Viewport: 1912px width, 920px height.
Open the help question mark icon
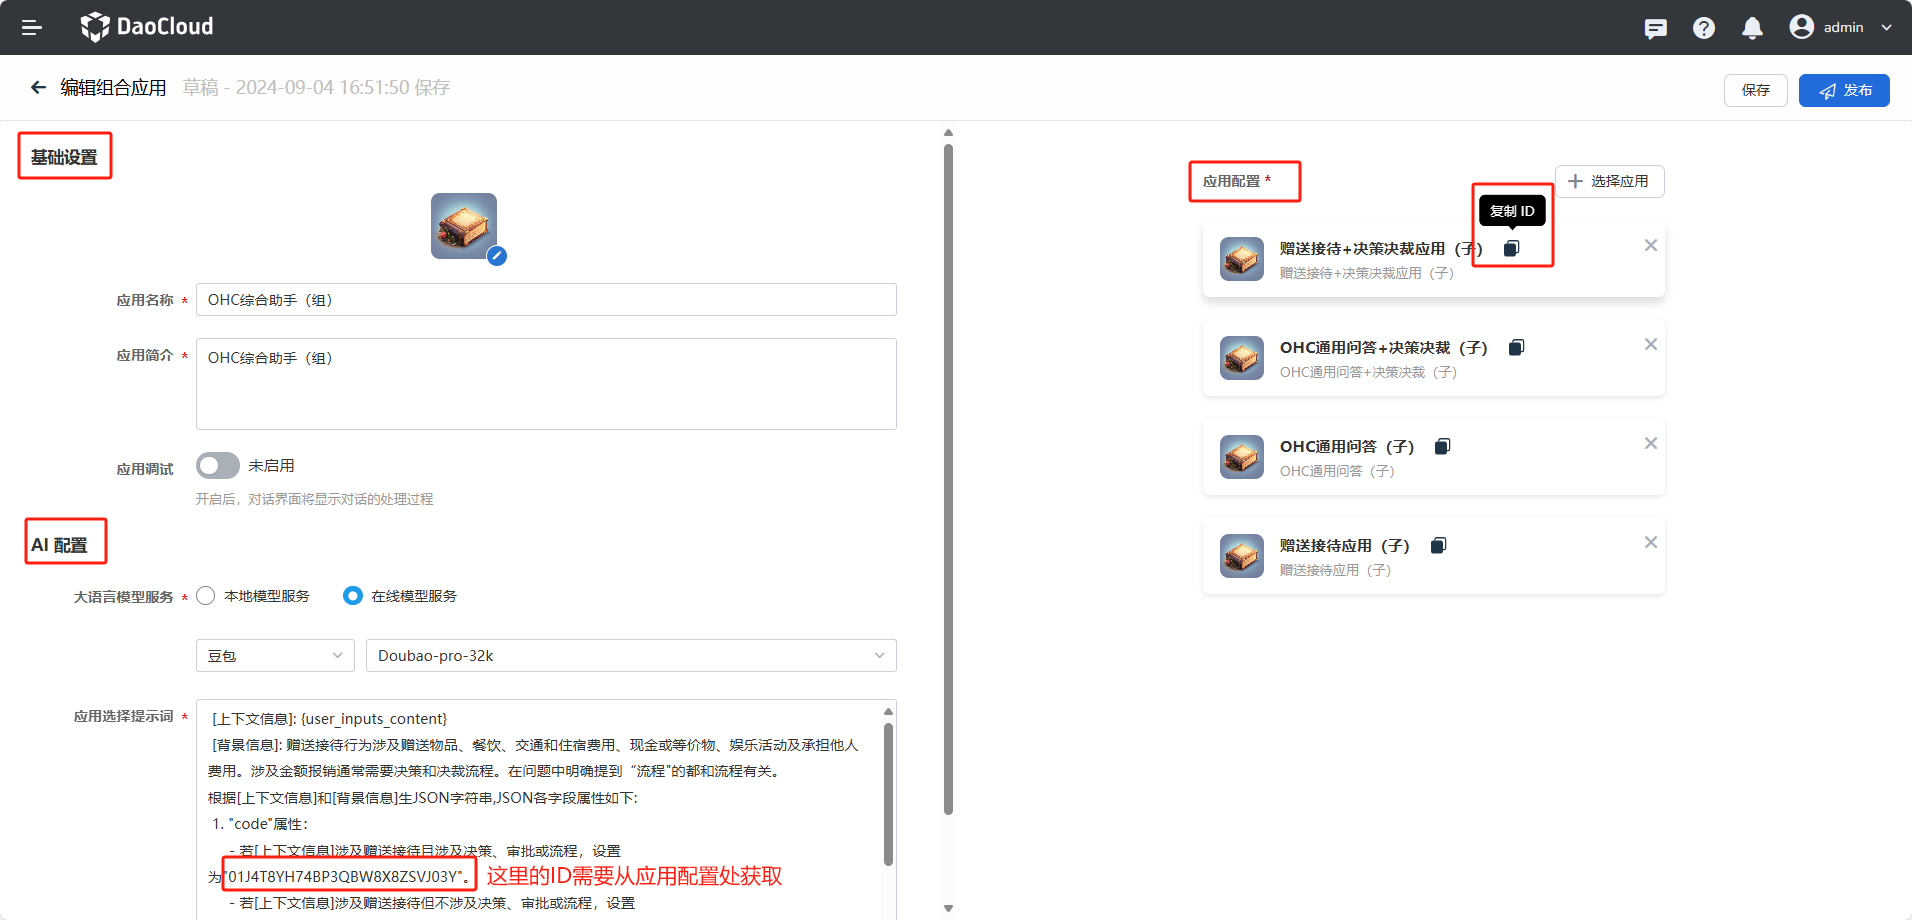(1704, 28)
